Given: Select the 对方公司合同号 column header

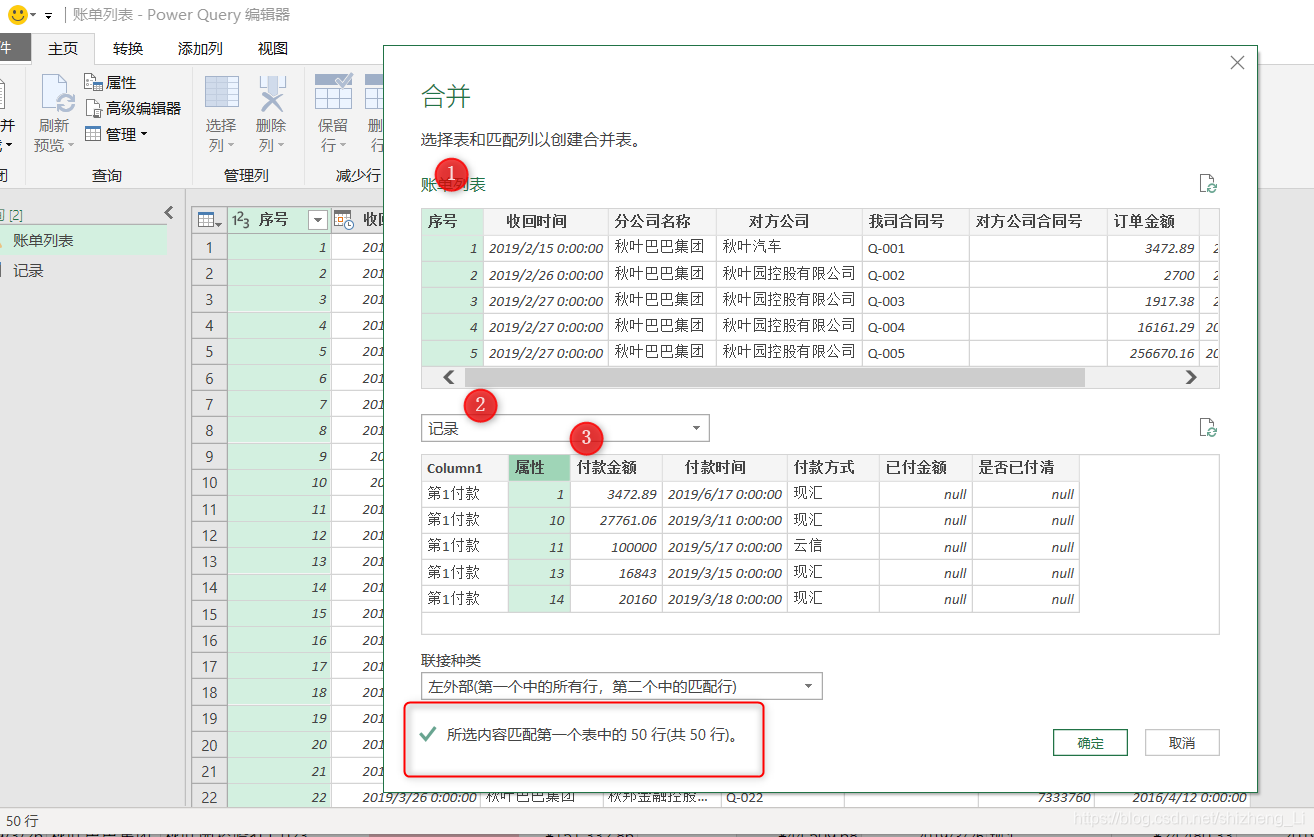Looking at the screenshot, I should click(1038, 221).
